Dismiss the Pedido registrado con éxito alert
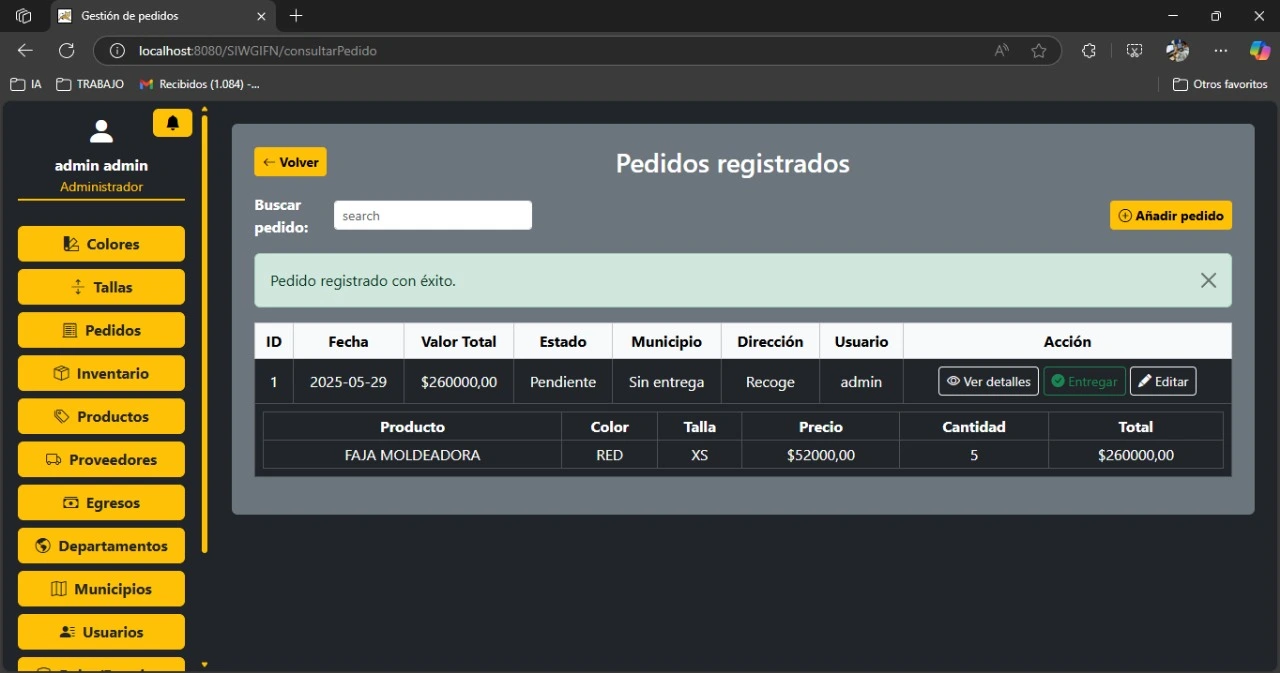The width and height of the screenshot is (1280, 673). (x=1208, y=281)
